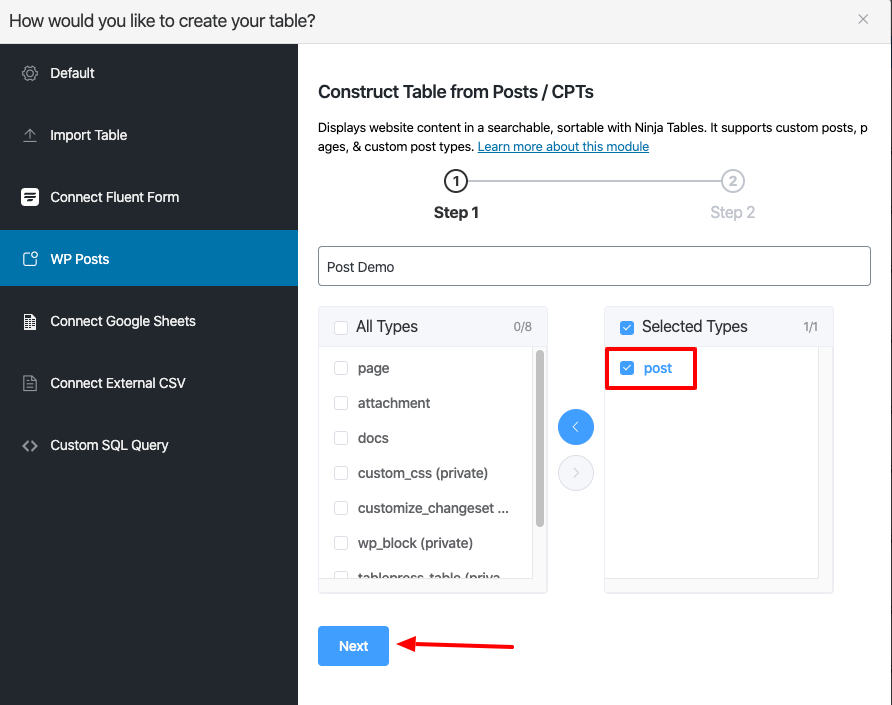Toggle the Selected Types header checkbox
The image size is (892, 705).
[x=627, y=327]
